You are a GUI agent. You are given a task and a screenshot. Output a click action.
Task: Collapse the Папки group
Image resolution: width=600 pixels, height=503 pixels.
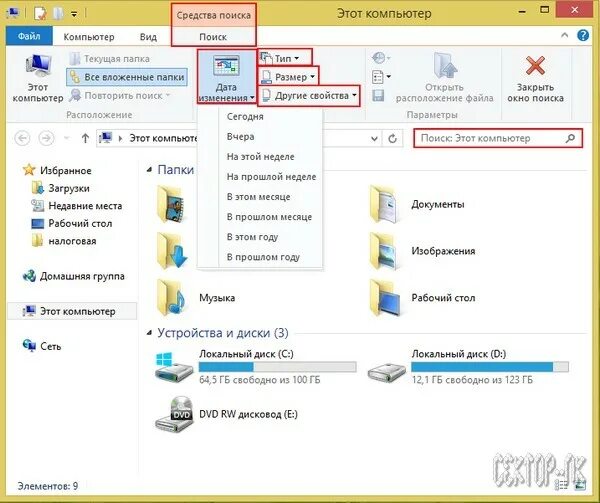(x=149, y=170)
